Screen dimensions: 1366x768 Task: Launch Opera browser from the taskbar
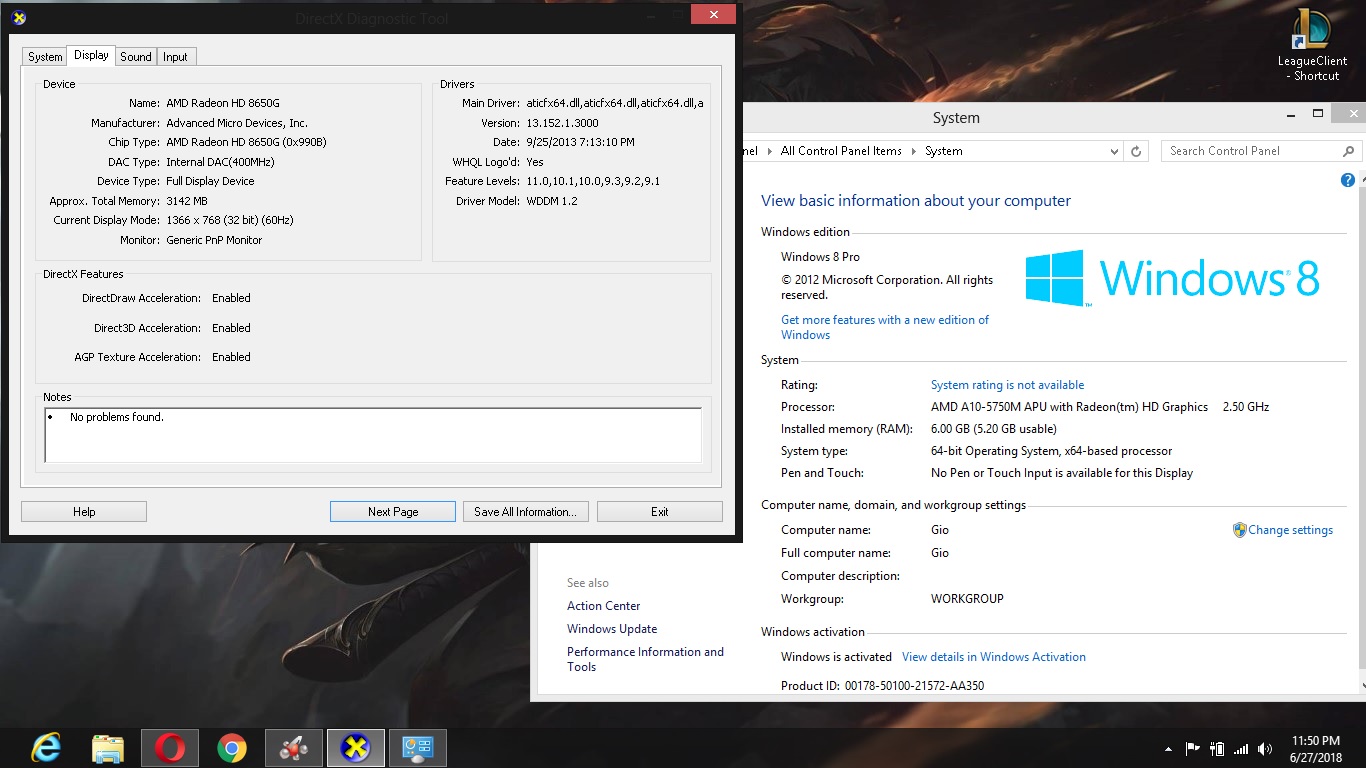[170, 748]
